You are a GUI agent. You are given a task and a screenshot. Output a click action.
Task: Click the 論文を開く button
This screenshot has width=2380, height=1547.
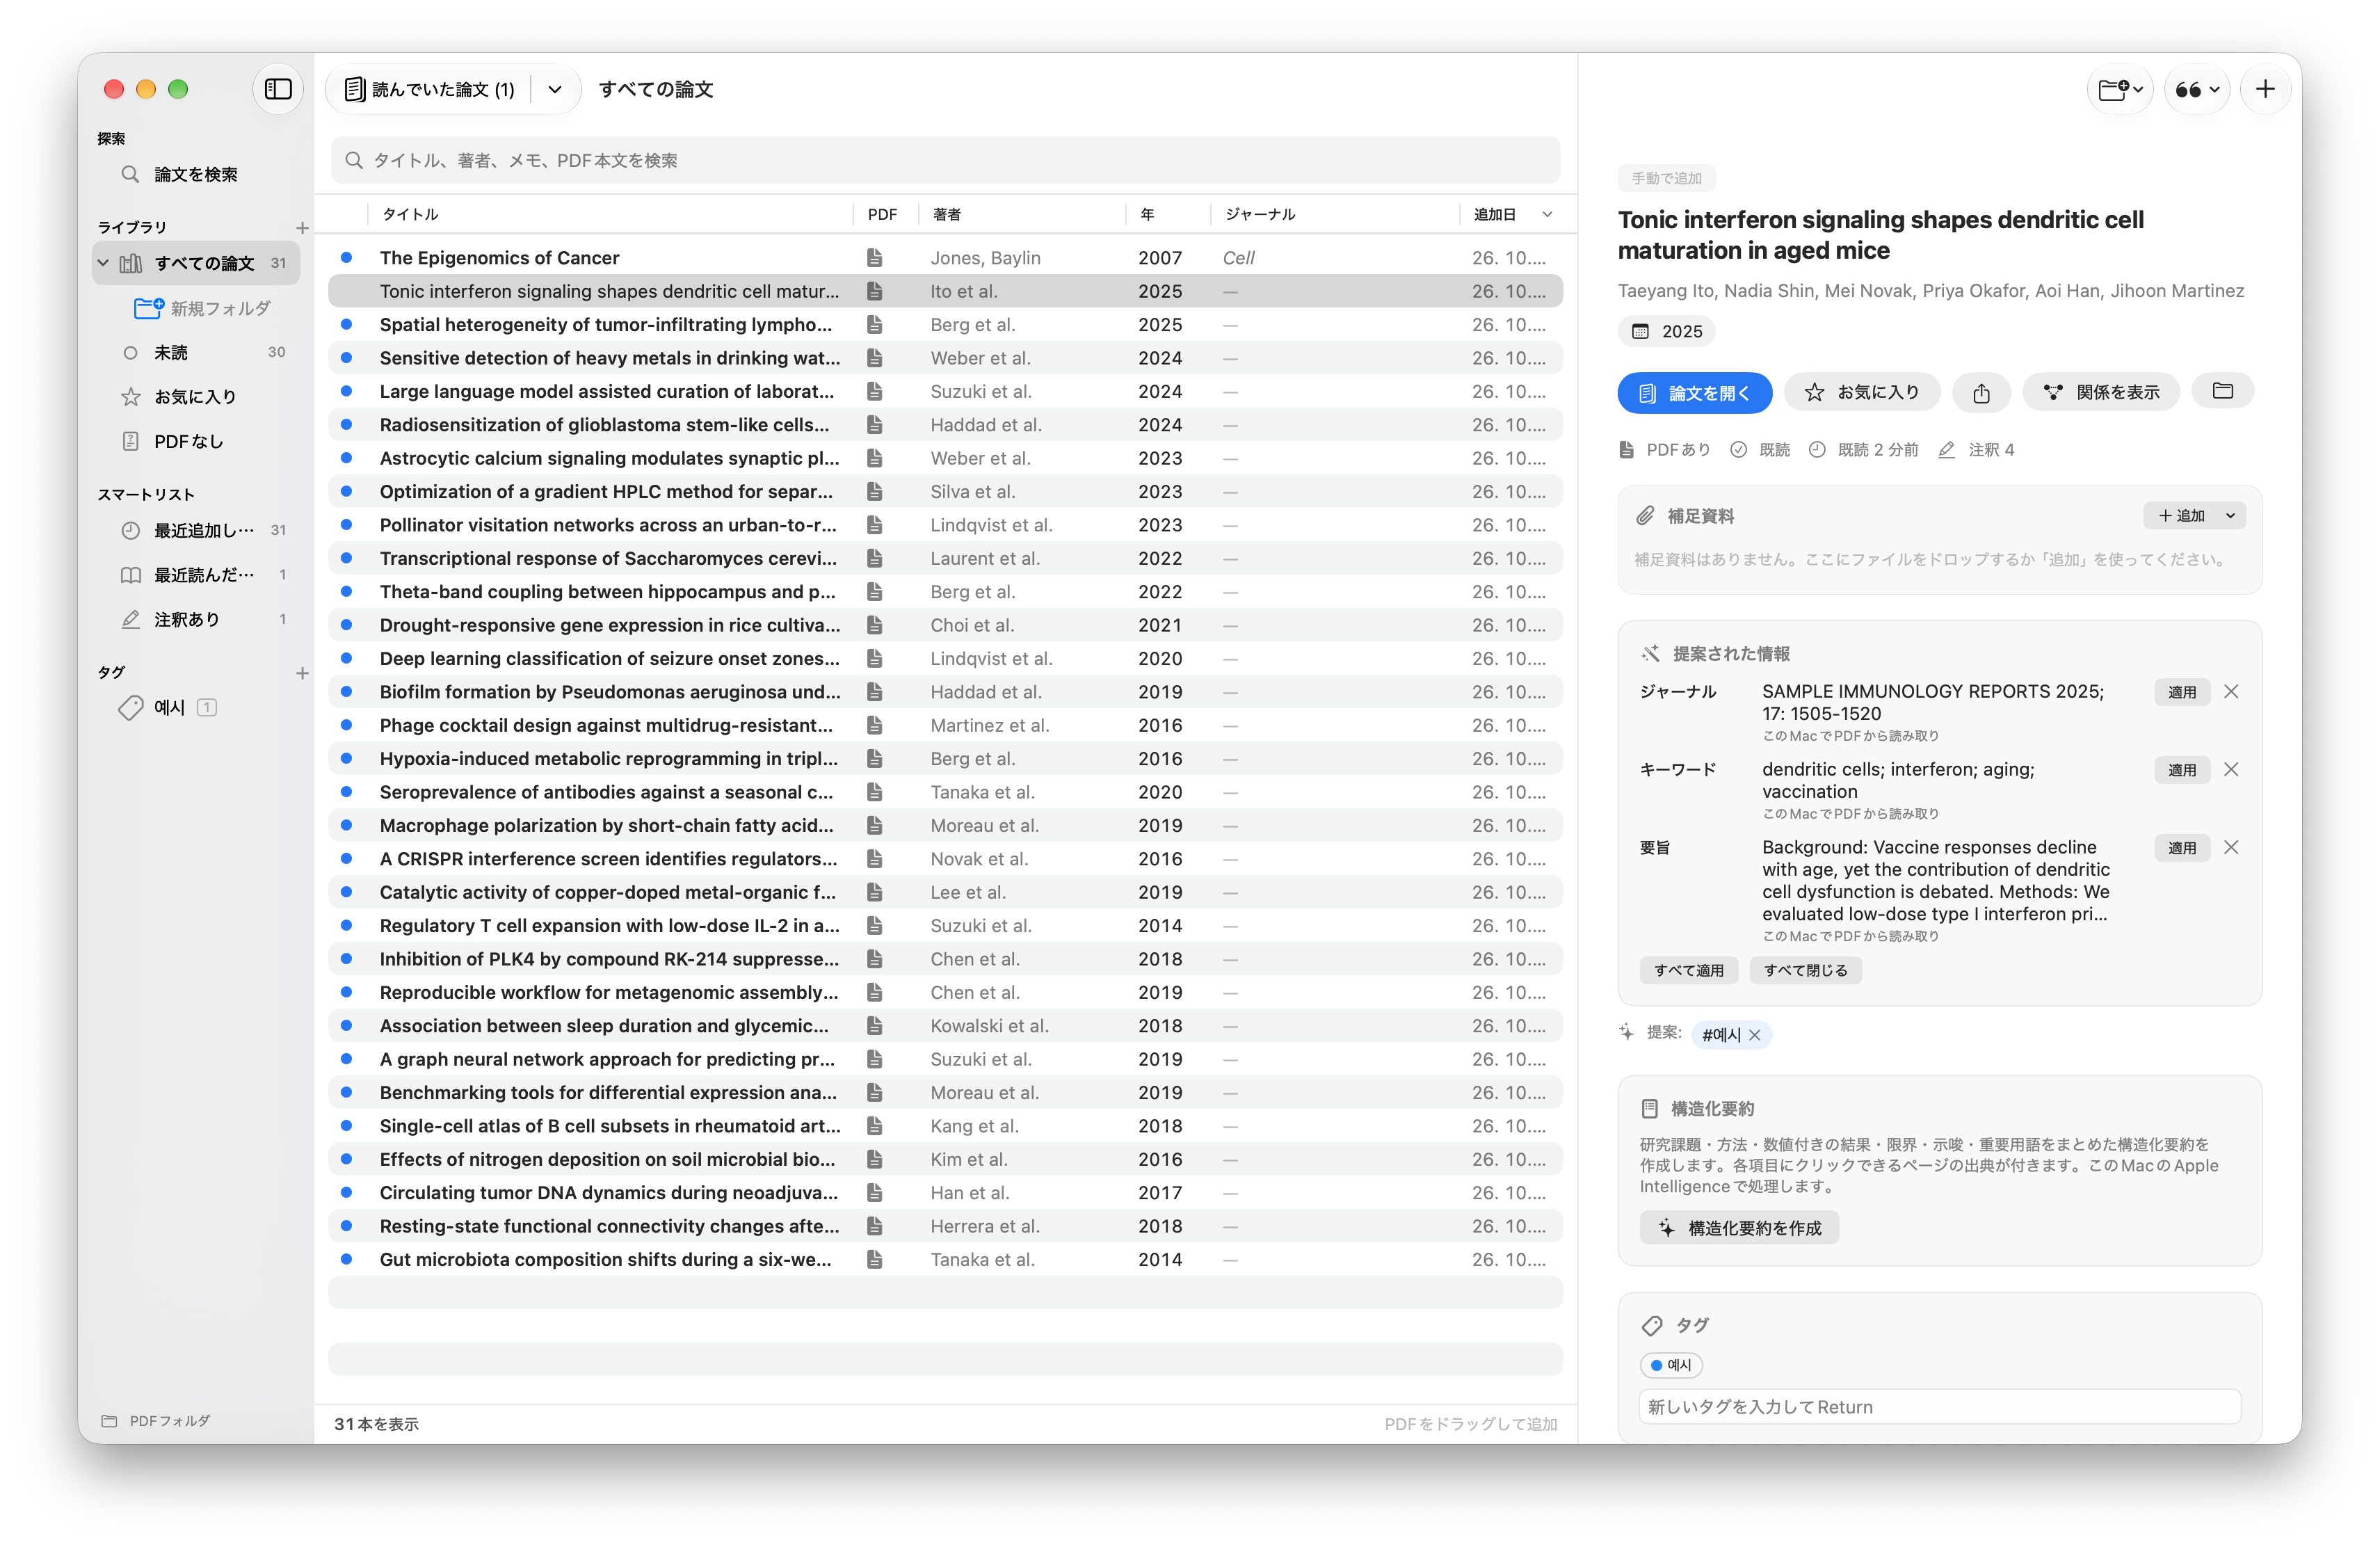[1694, 392]
